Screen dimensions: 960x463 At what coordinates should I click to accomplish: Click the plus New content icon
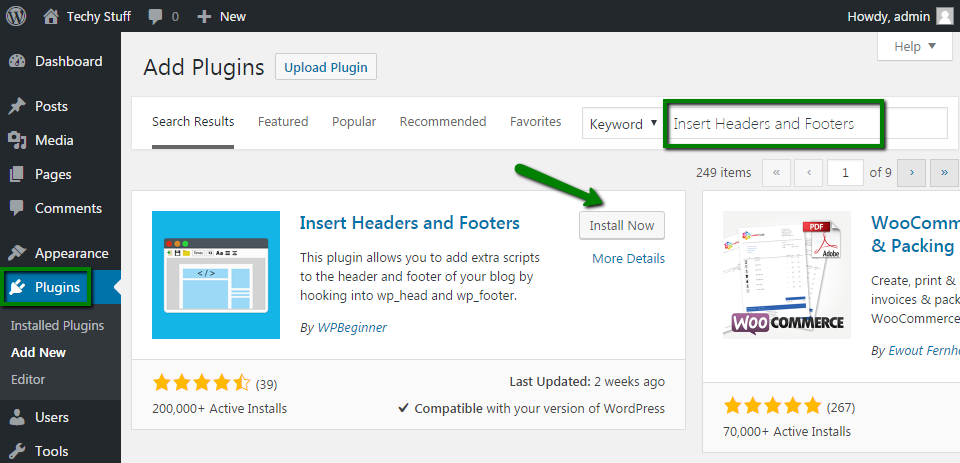(204, 17)
